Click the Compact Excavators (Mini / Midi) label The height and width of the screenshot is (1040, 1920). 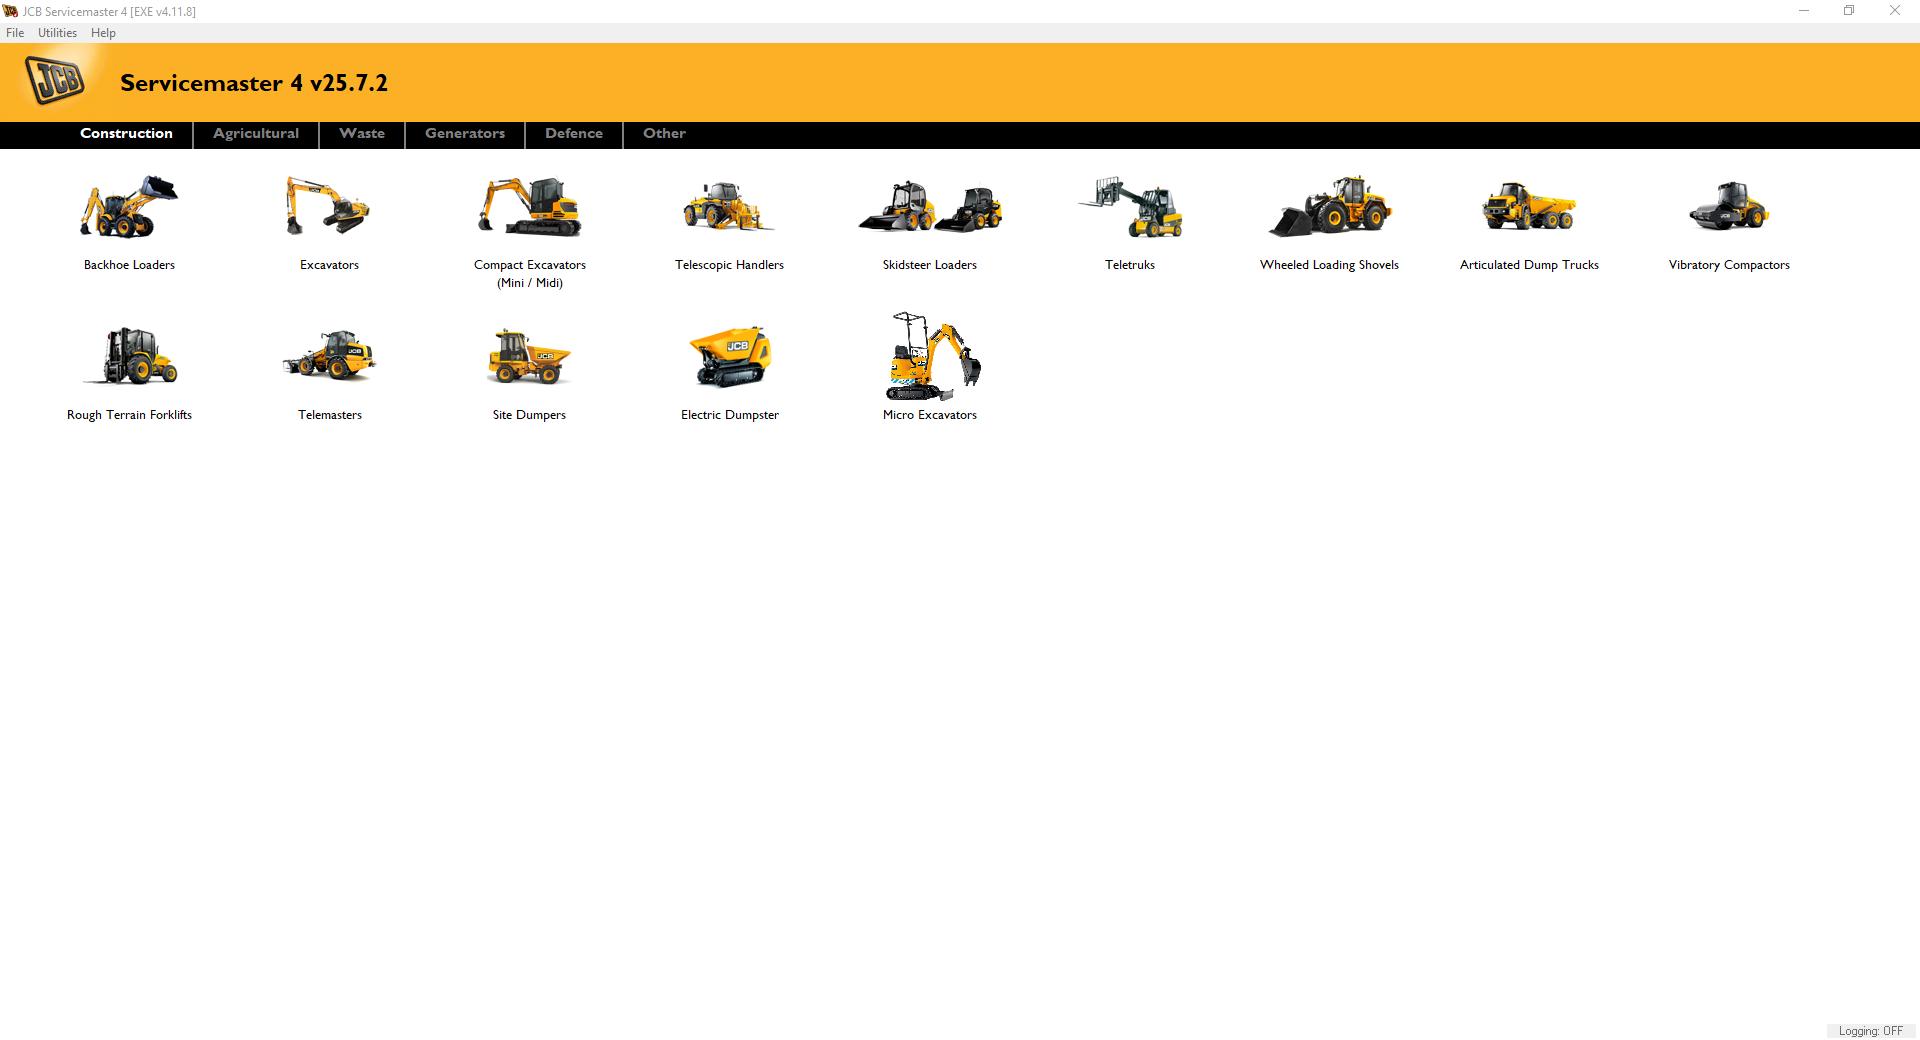pos(529,274)
